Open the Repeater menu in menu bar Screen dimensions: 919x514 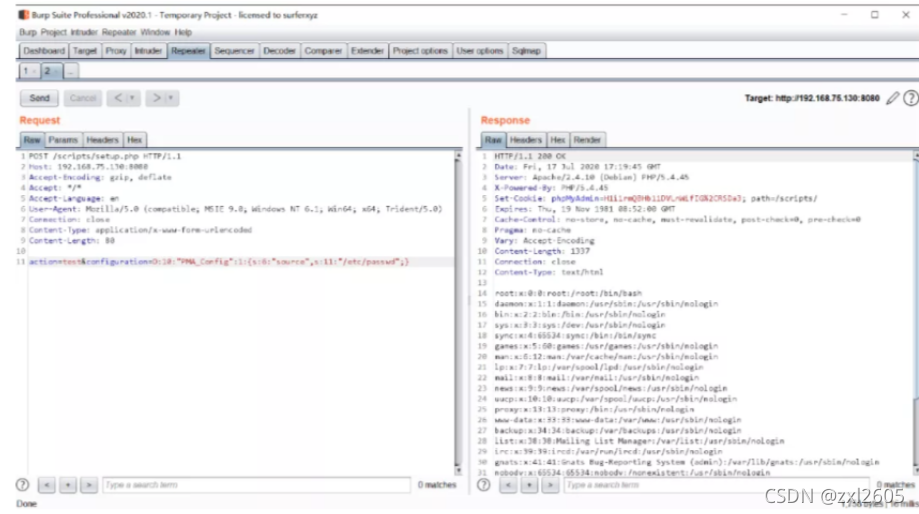[x=119, y=32]
